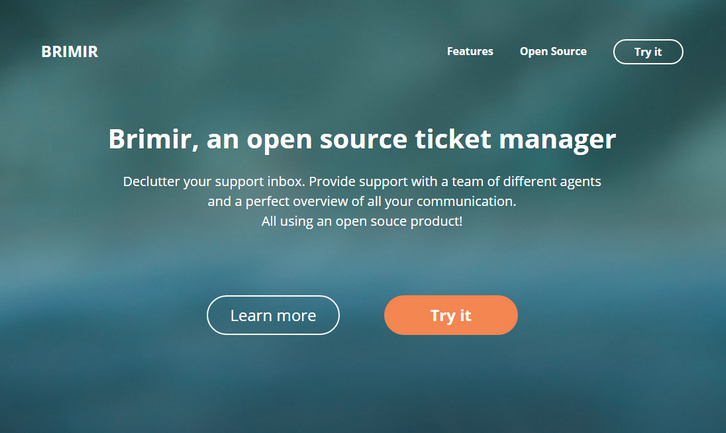The height and width of the screenshot is (433, 726).
Task: Go to the Open Source nav item
Action: point(553,52)
